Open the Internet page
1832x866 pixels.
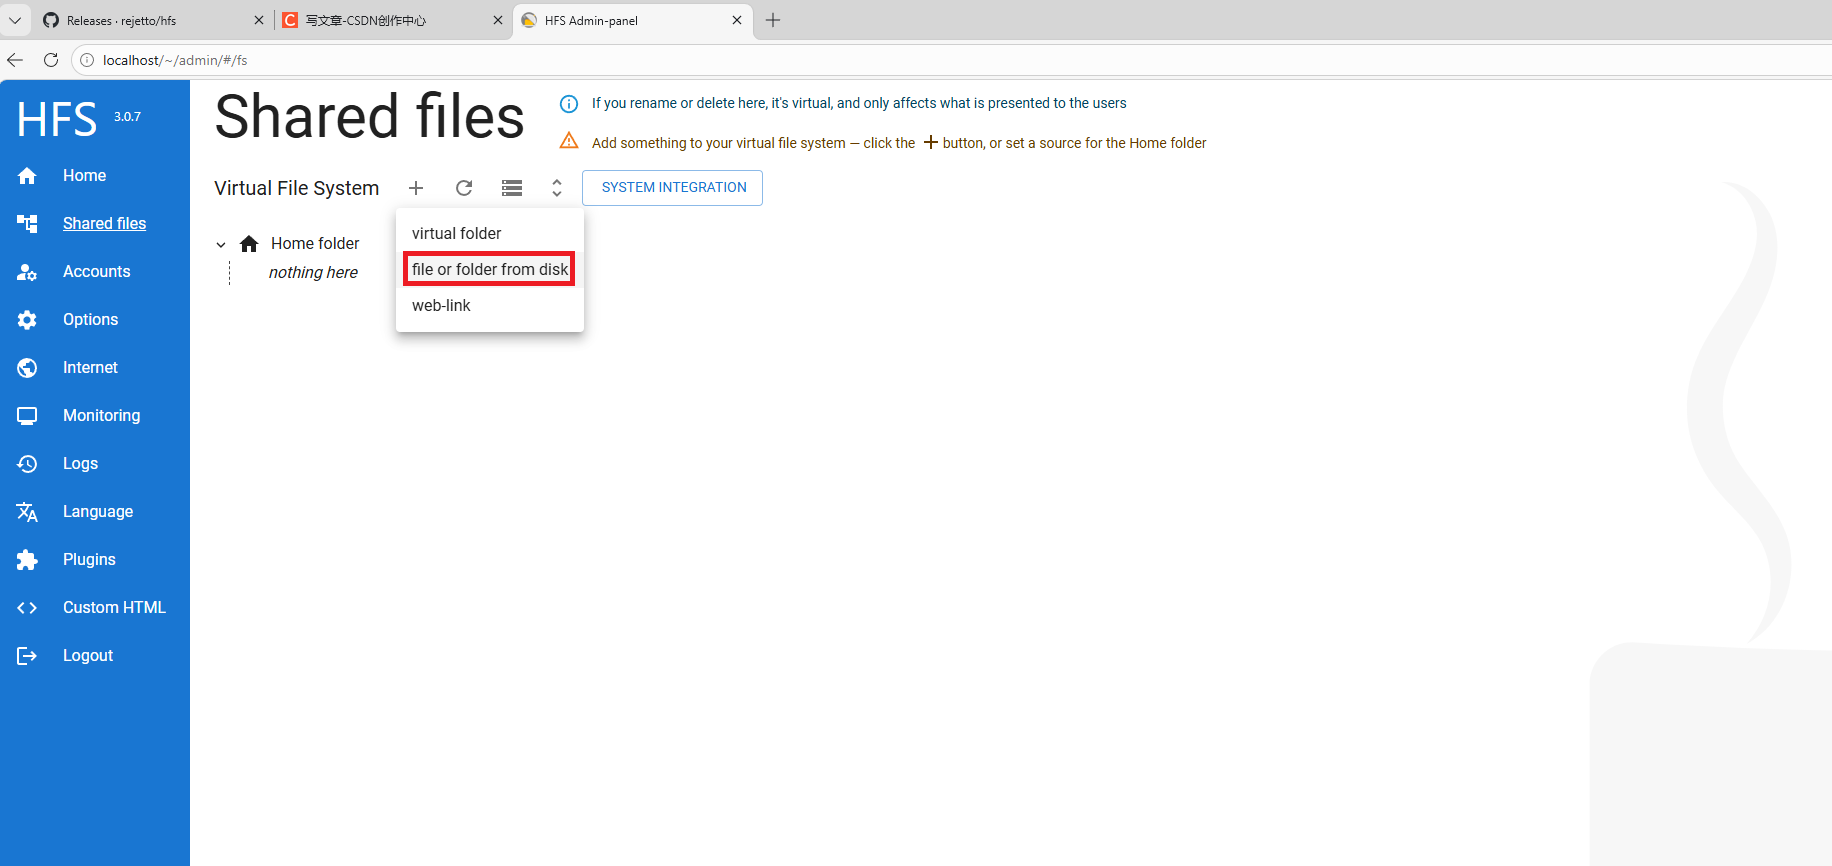pos(90,368)
